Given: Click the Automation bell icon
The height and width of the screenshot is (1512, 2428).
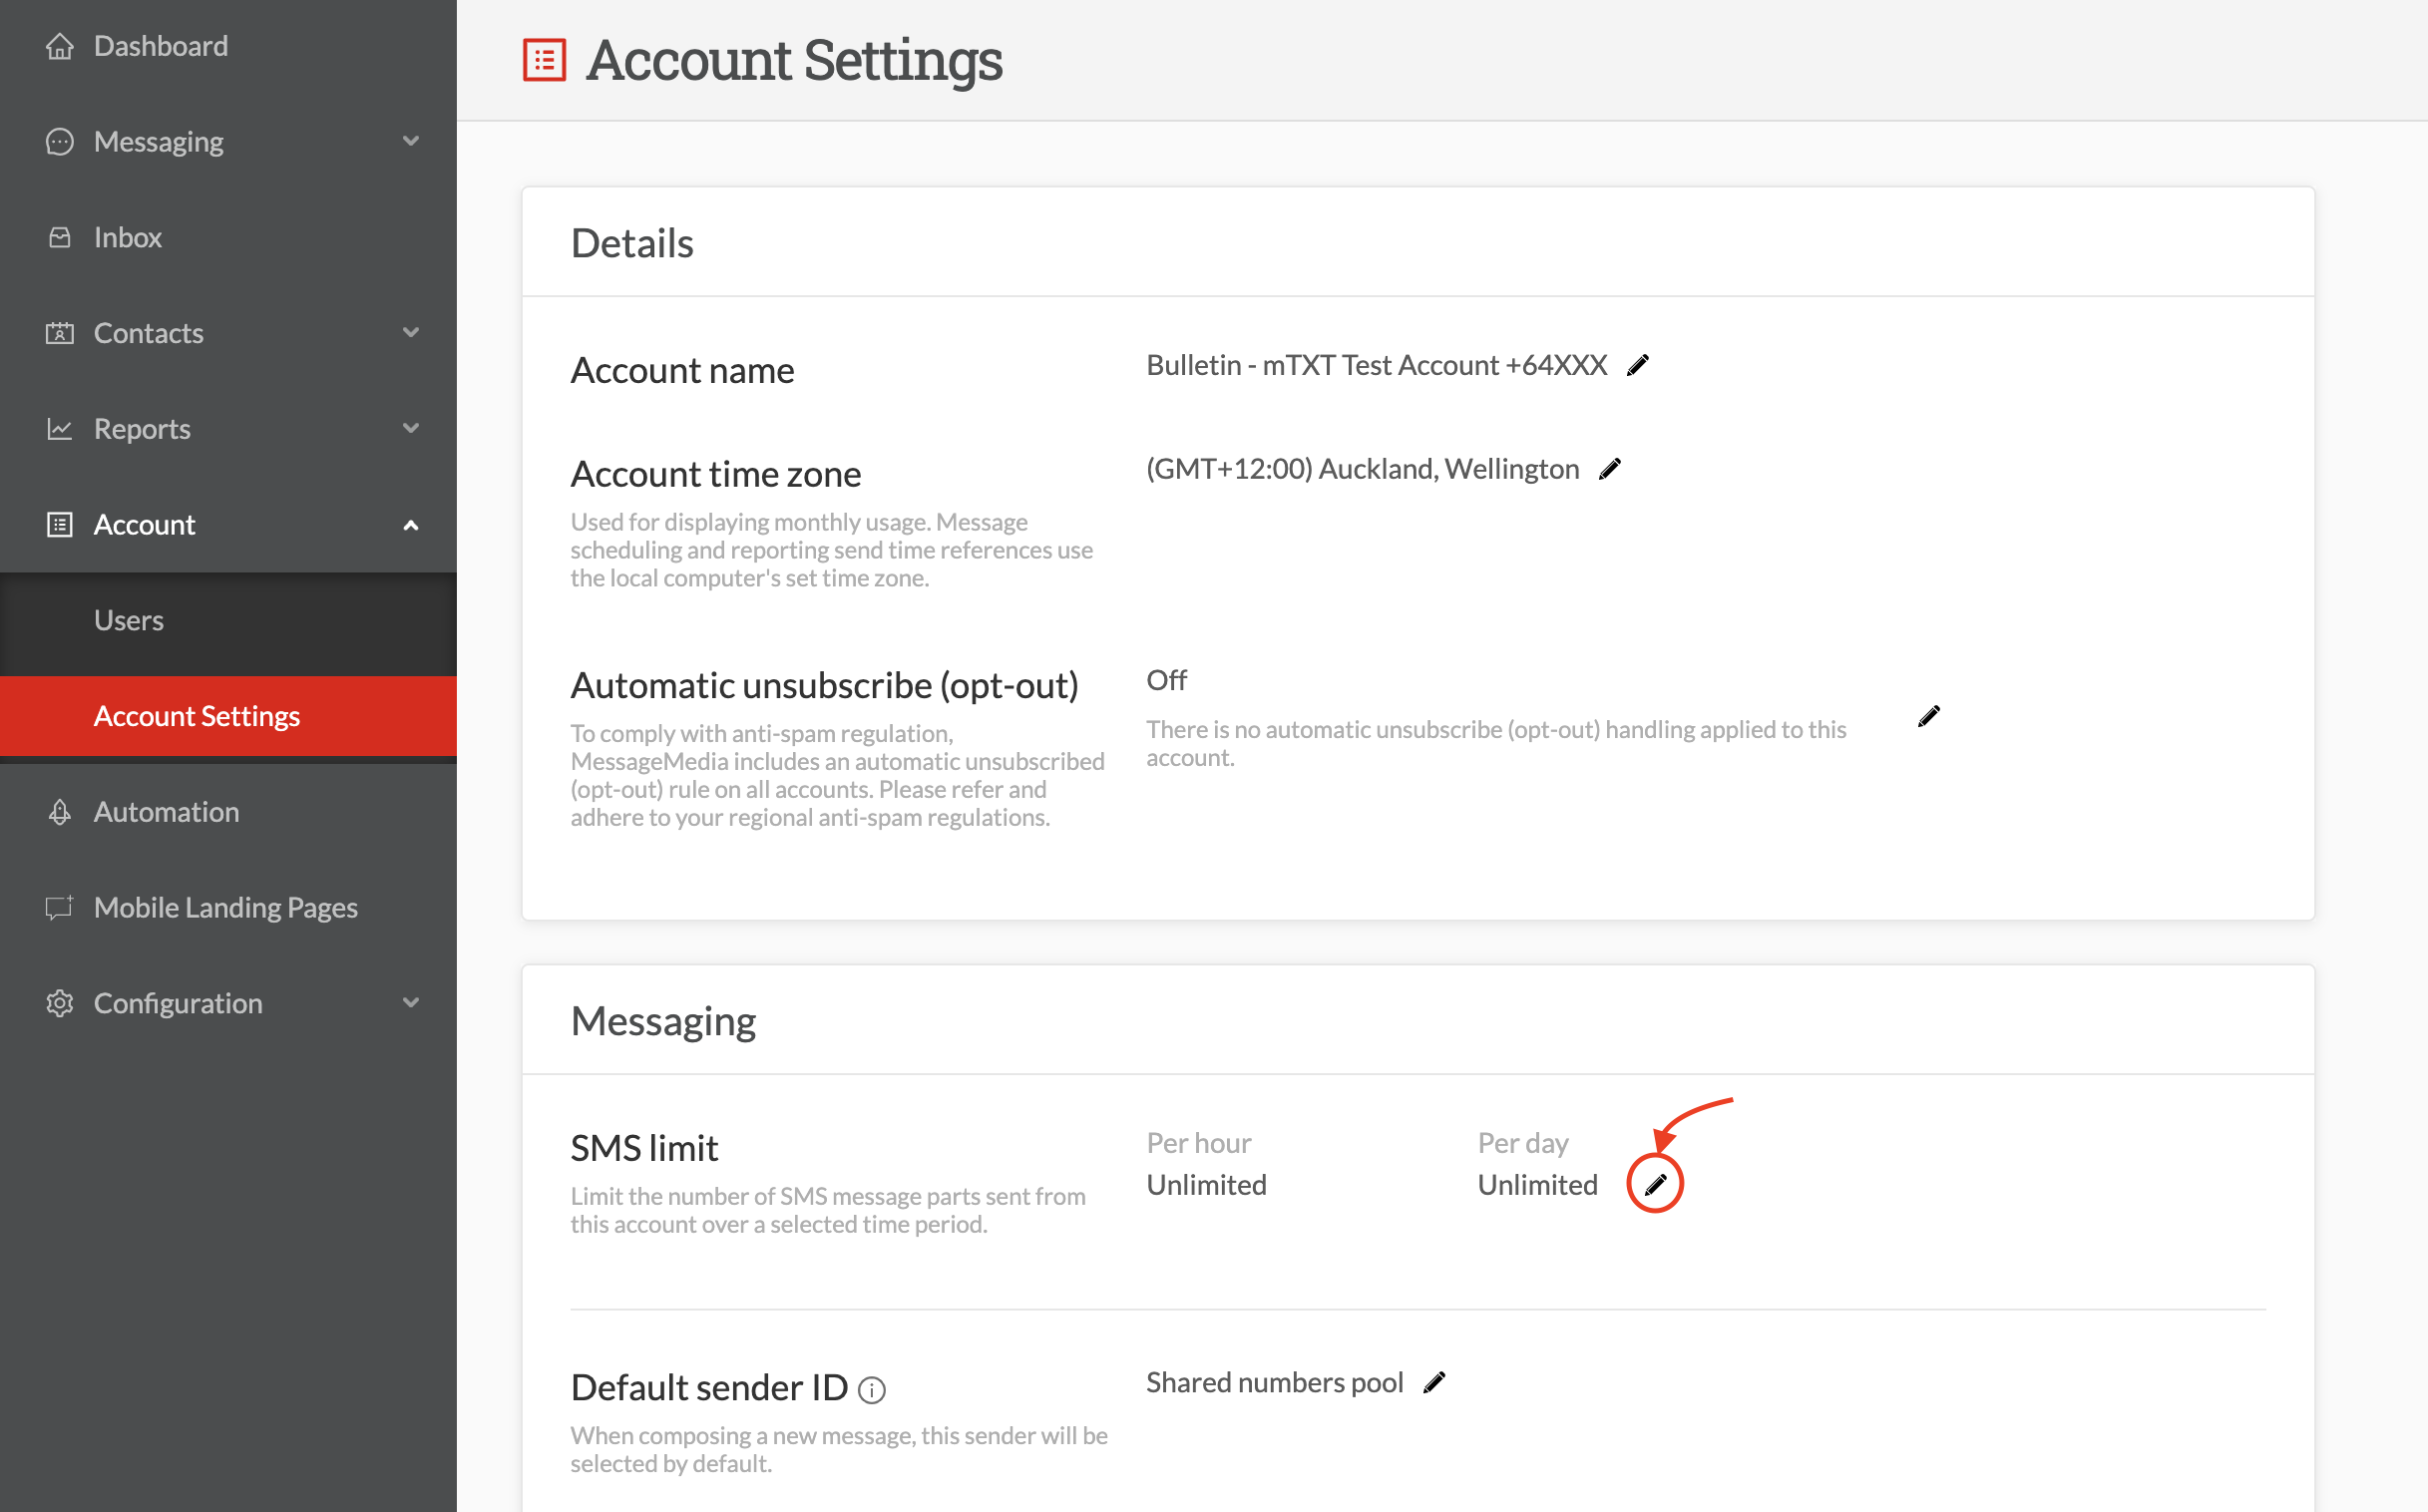Looking at the screenshot, I should click(60, 812).
